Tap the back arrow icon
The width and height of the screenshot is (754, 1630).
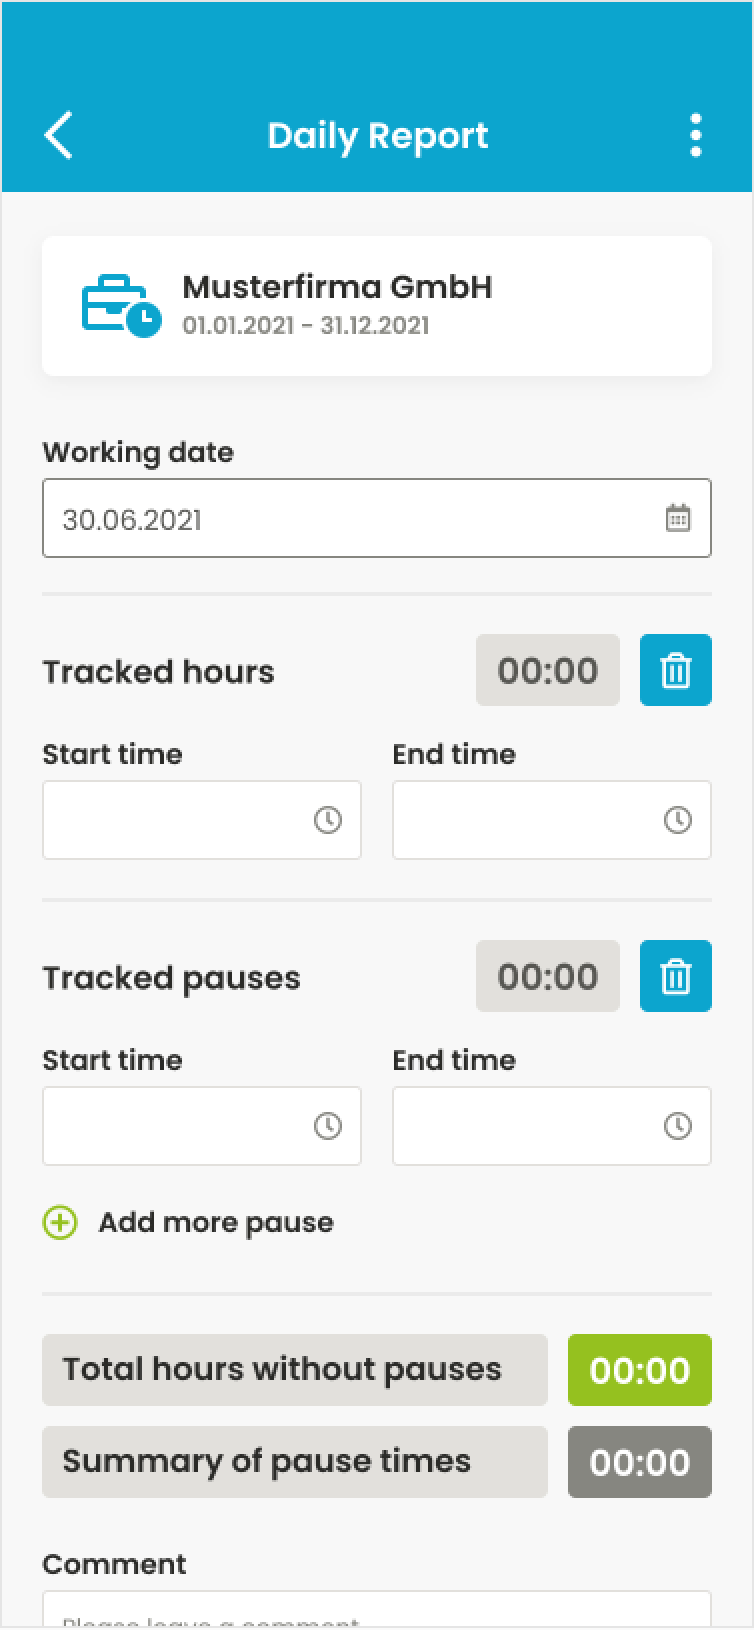(59, 135)
